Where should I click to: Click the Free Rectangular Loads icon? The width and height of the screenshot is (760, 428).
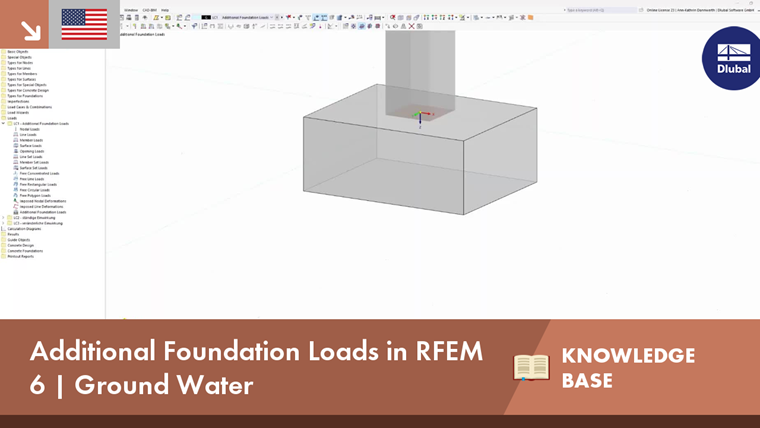pyautogui.click(x=16, y=185)
